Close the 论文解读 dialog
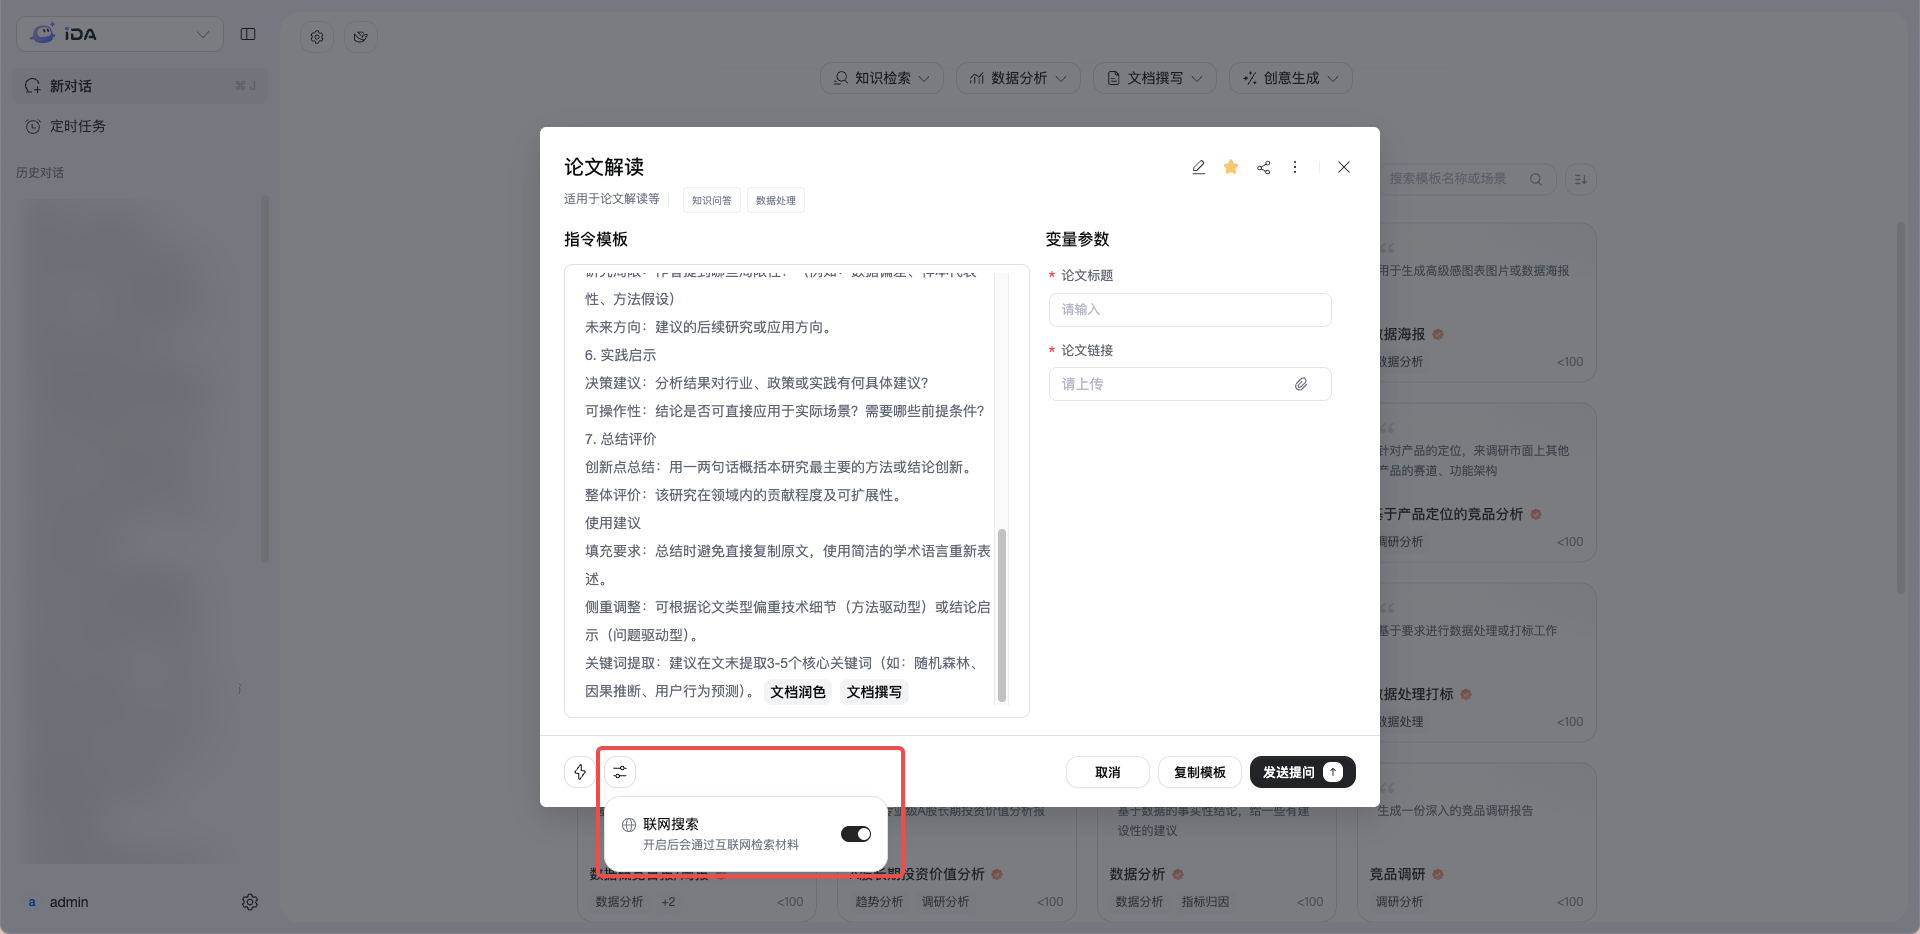This screenshot has height=934, width=1920. (x=1344, y=167)
